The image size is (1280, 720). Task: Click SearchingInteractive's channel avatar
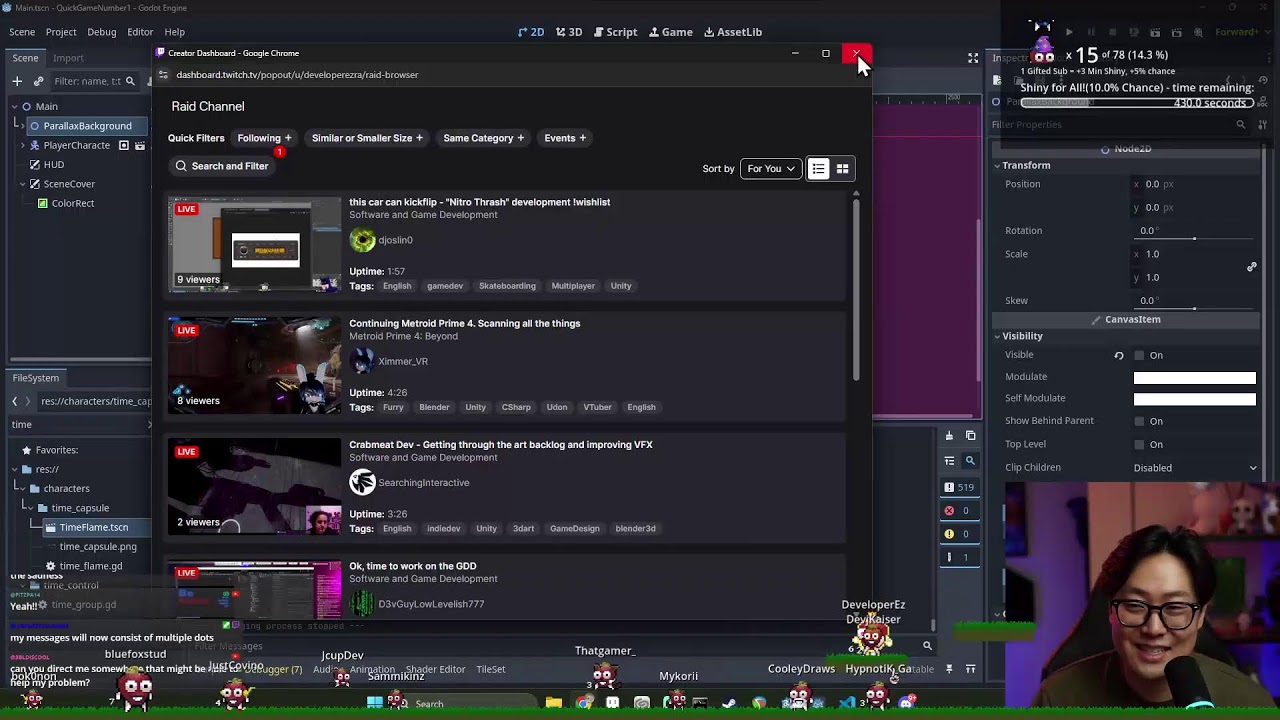362,482
